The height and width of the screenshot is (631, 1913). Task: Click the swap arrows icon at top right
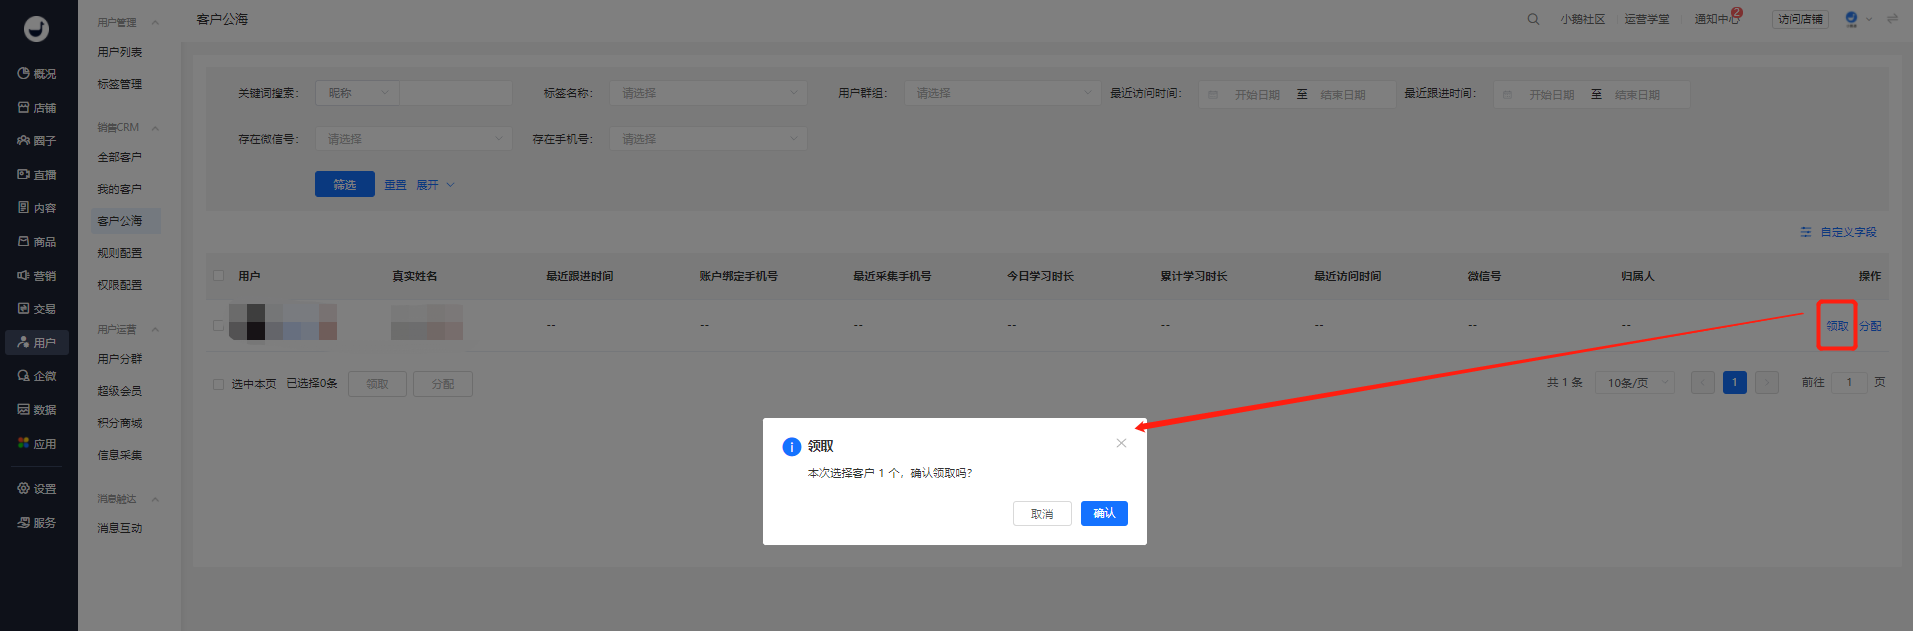click(1892, 19)
